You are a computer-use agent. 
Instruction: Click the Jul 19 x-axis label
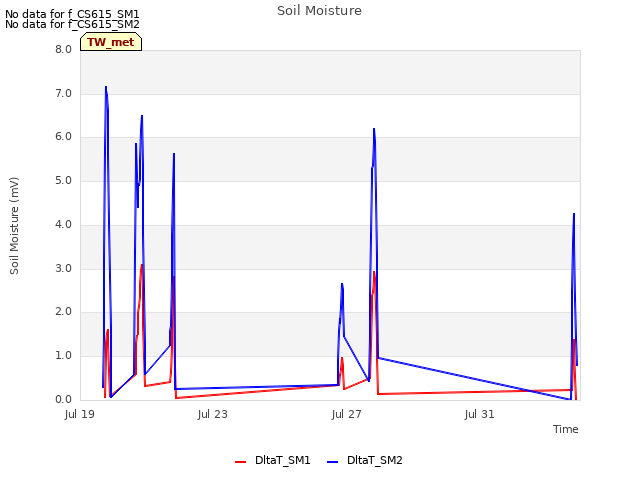pyautogui.click(x=80, y=414)
